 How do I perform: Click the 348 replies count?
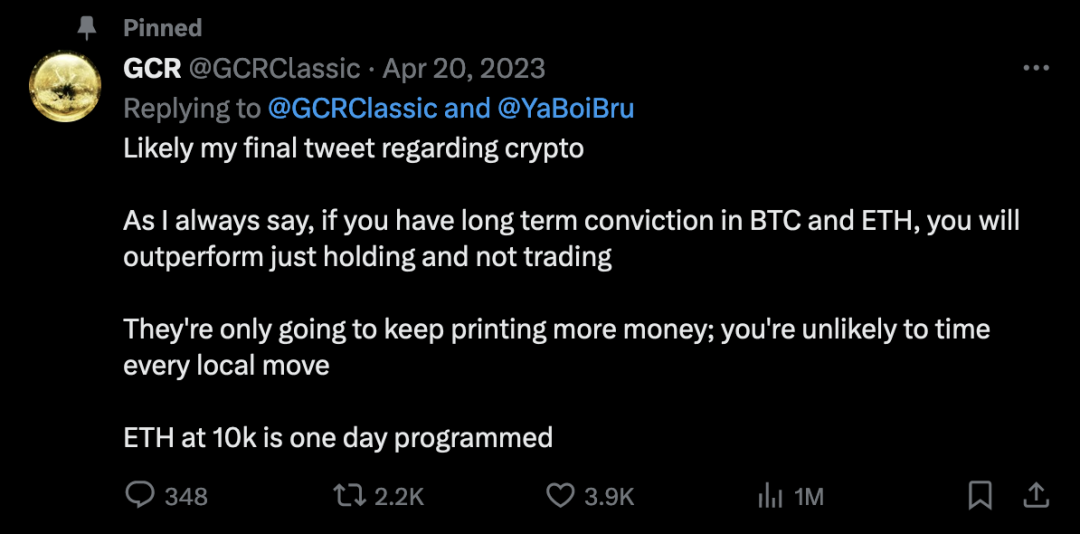[186, 496]
